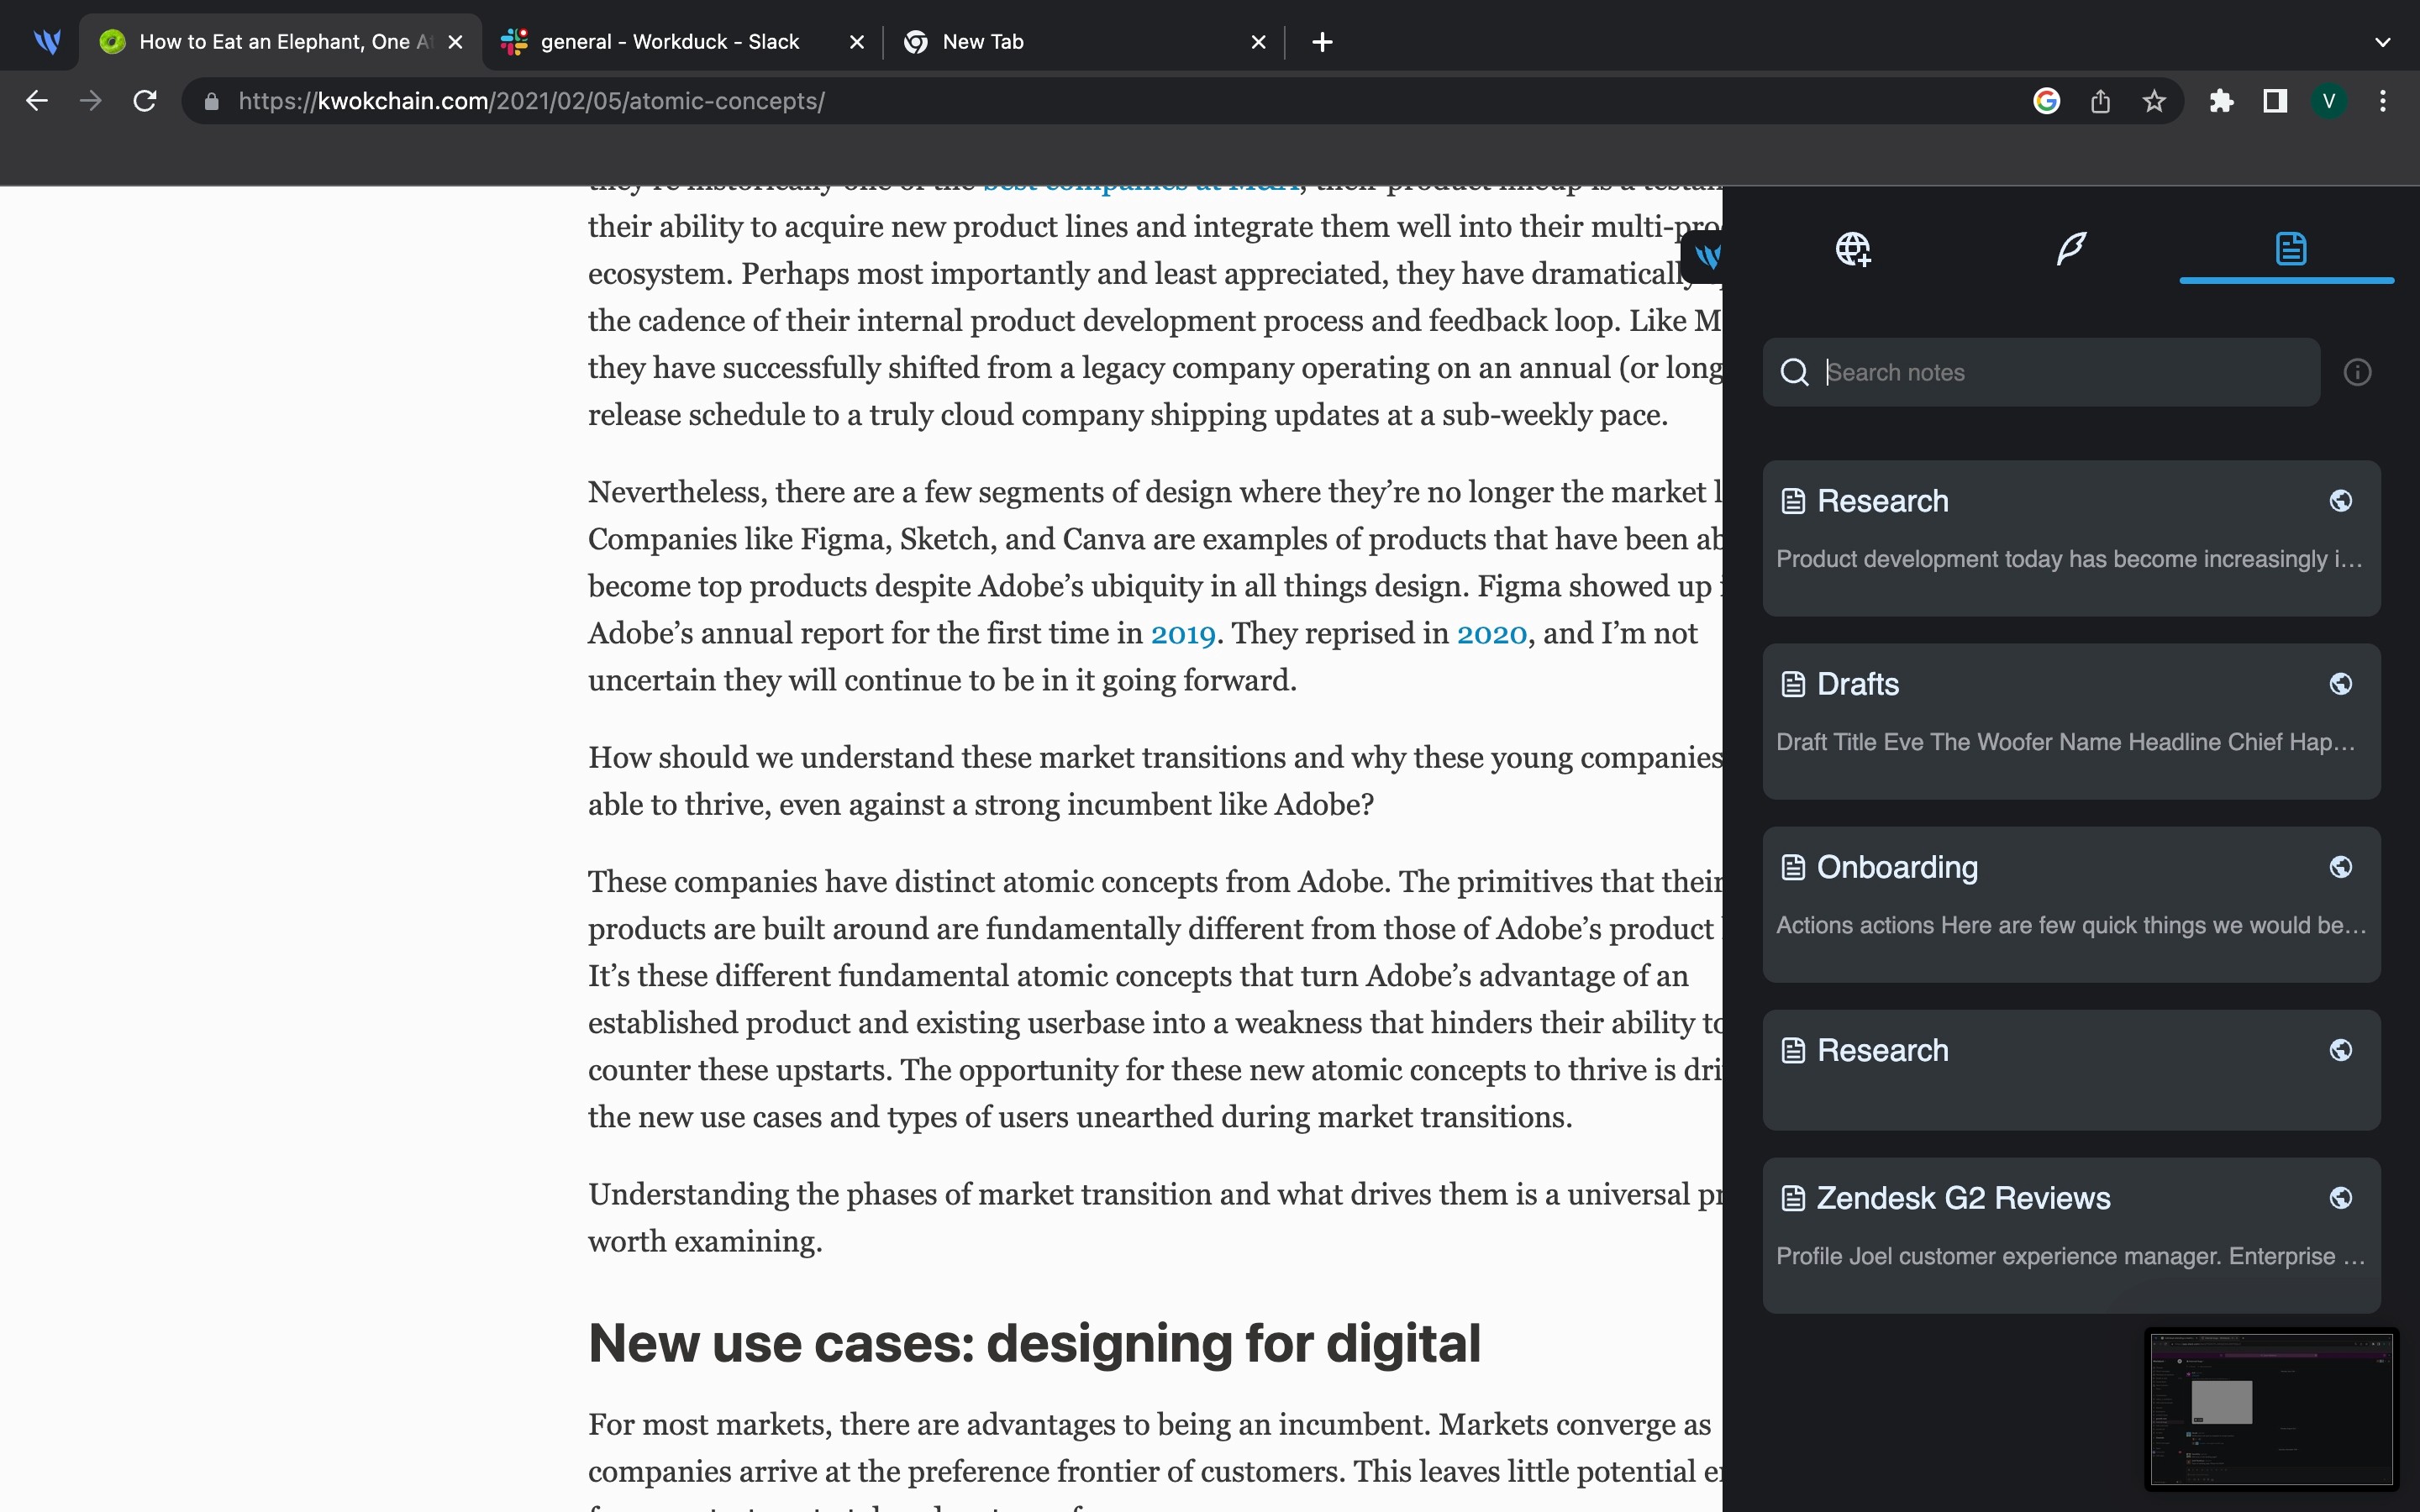Click the globe icon on Drafts note
The height and width of the screenshot is (1512, 2420).
2340,684
